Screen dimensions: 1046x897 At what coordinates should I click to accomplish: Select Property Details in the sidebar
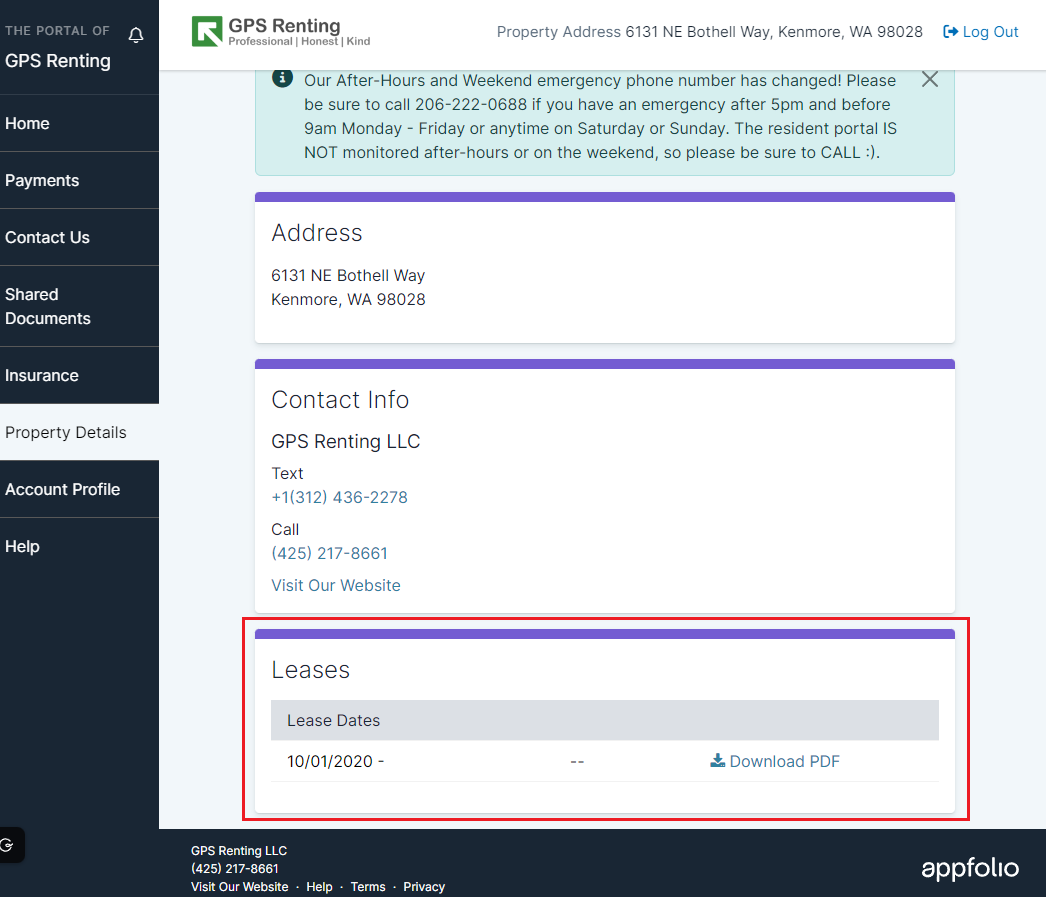coord(79,432)
